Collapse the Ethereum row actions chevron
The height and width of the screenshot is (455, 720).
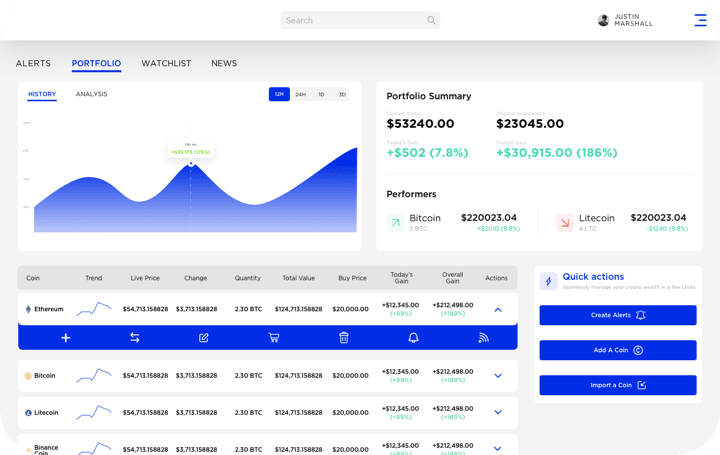pyautogui.click(x=497, y=309)
